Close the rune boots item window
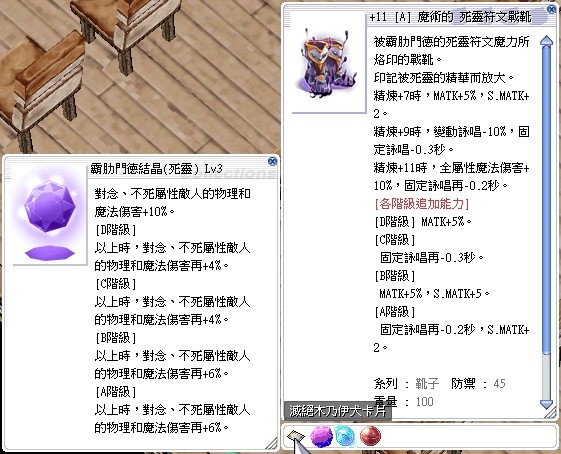 point(552,10)
